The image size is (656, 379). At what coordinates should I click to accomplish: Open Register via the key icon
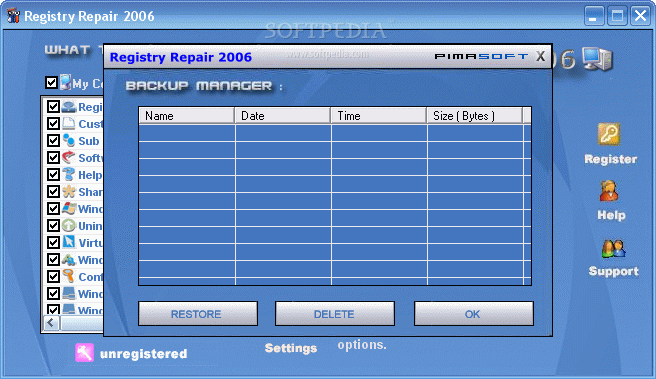(x=609, y=134)
